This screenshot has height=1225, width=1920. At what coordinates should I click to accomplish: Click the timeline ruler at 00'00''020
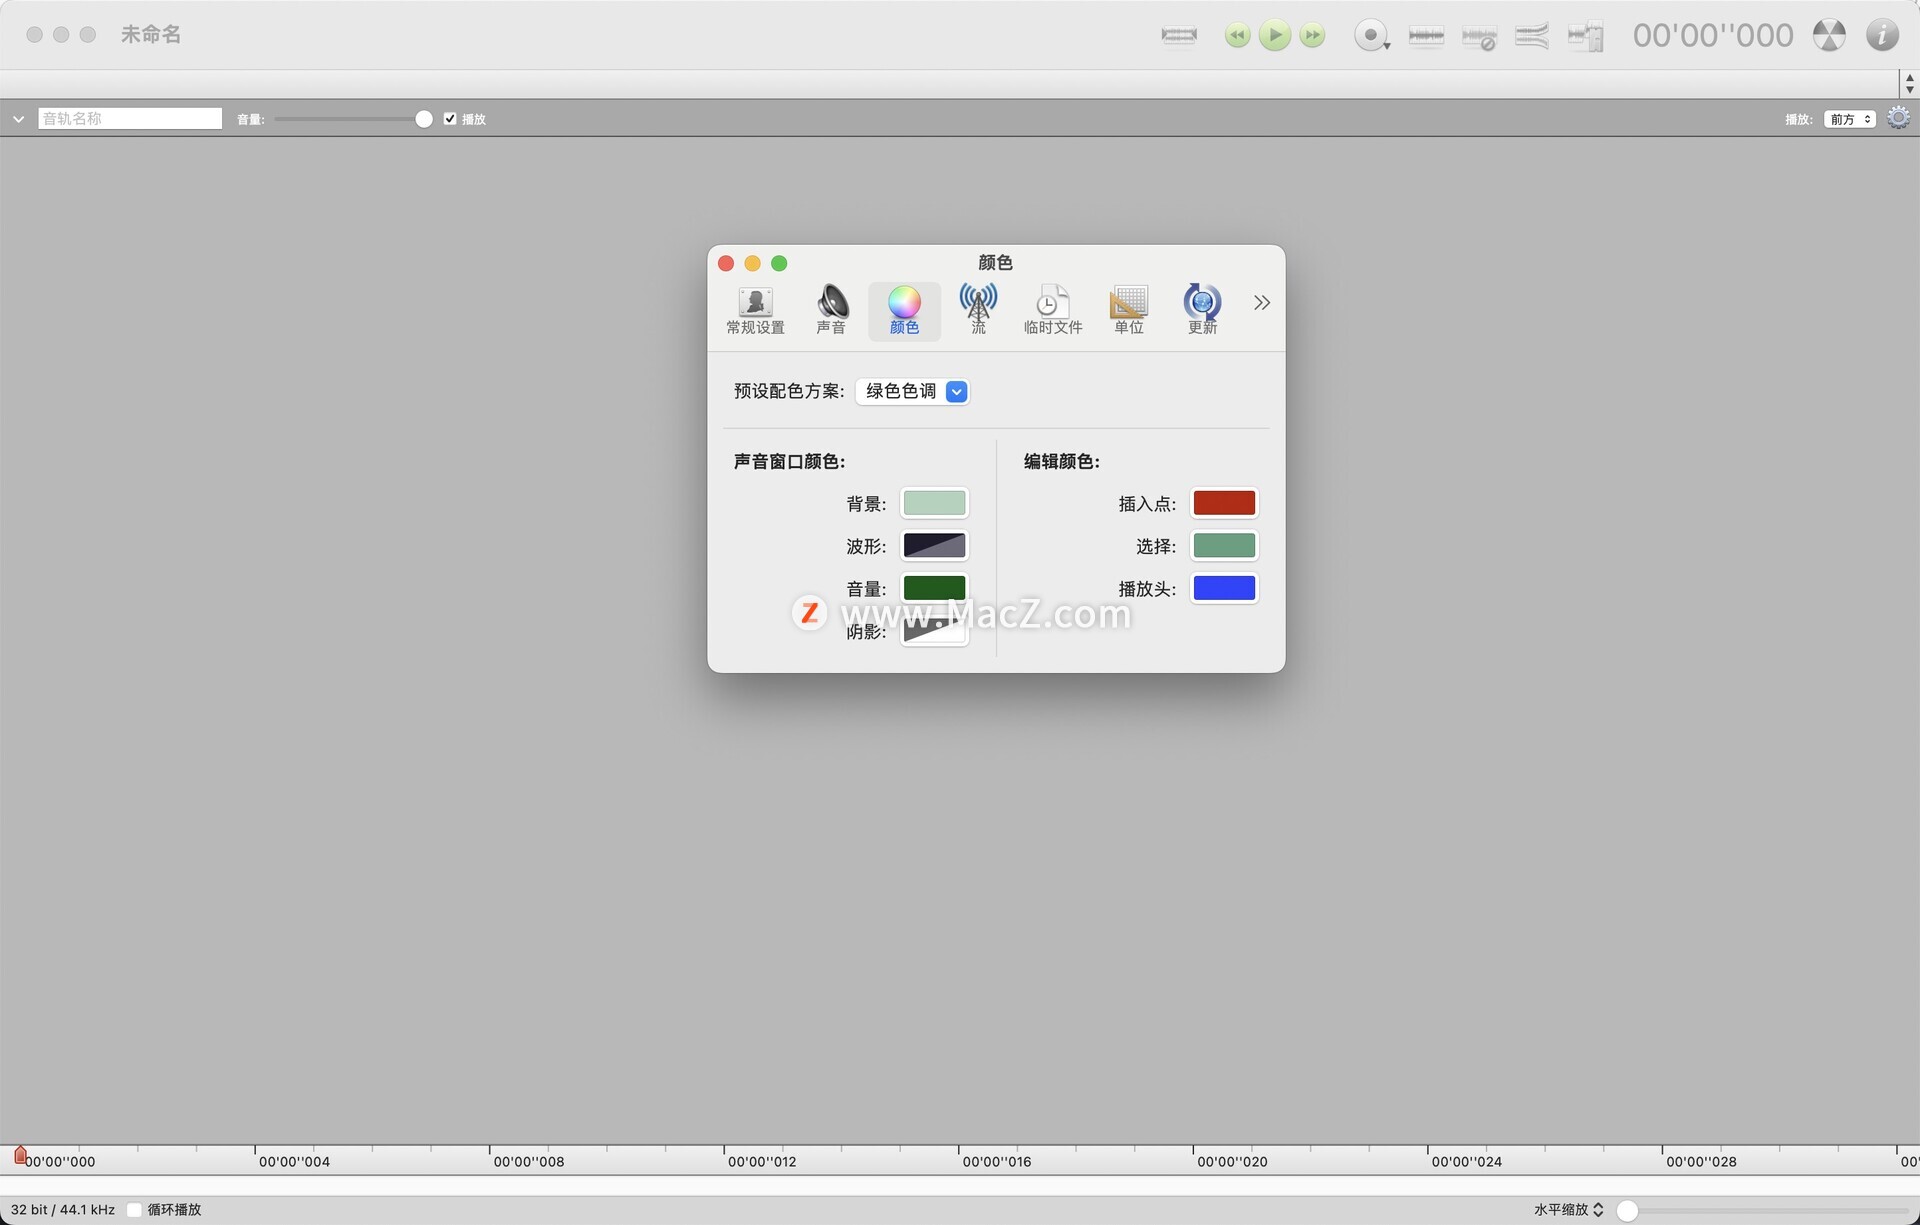tap(1232, 1162)
